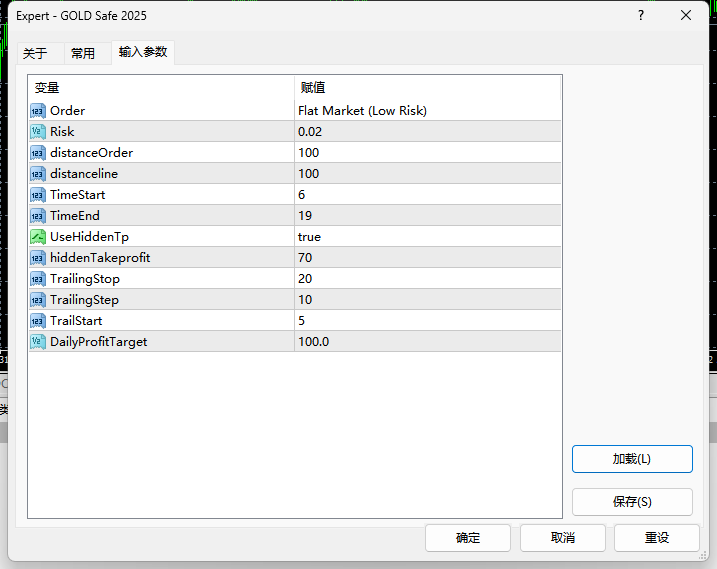The width and height of the screenshot is (717, 569).
Task: Select the DailyProfitTarget variable name
Action: pos(99,342)
